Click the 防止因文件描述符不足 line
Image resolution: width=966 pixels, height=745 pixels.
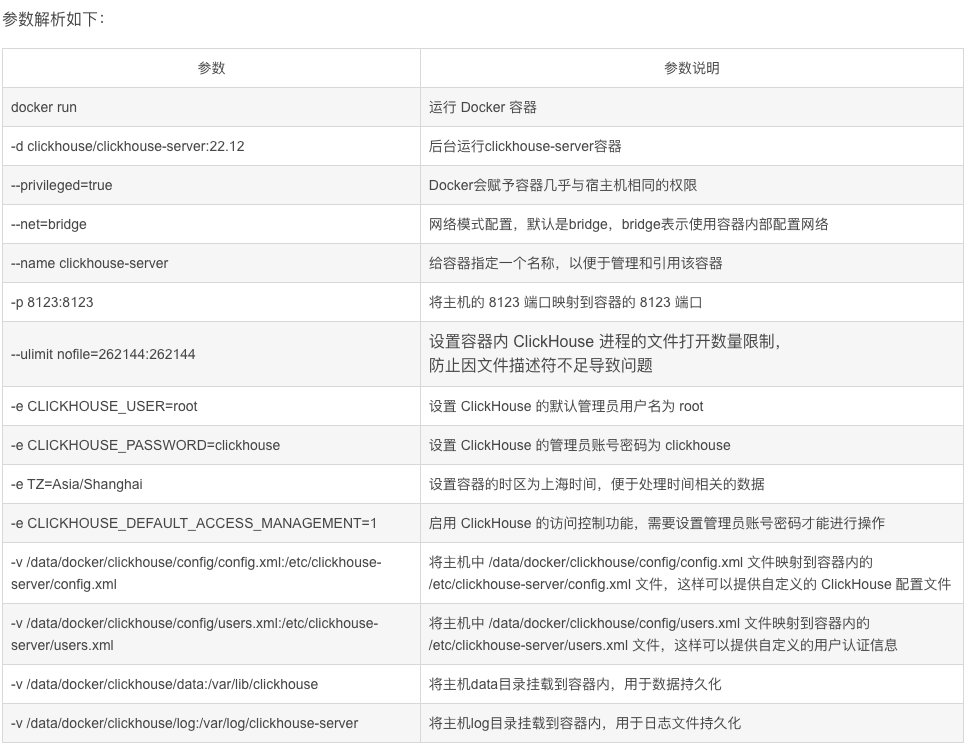[541, 365]
